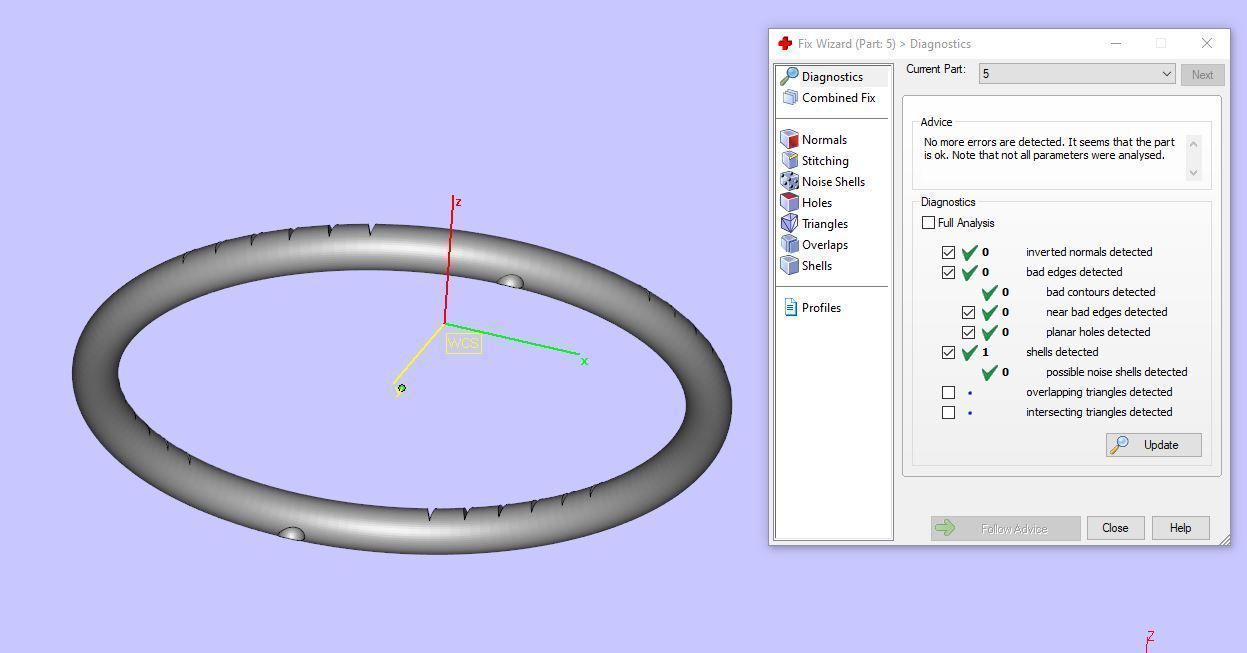Click the Shells icon
This screenshot has height=653, width=1247.
tap(790, 265)
